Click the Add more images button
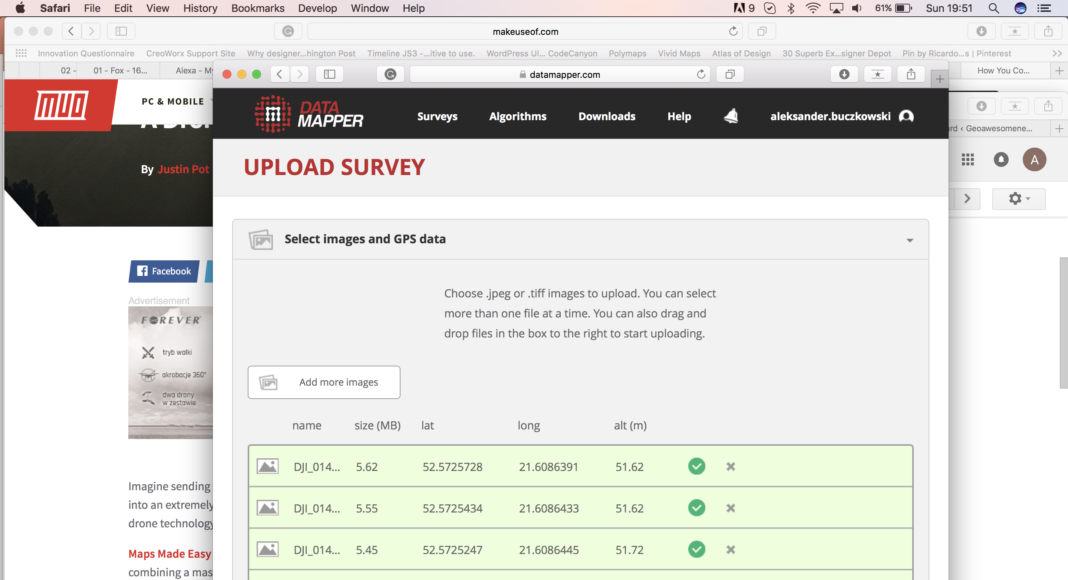Viewport: 1068px width, 580px height. (x=324, y=382)
